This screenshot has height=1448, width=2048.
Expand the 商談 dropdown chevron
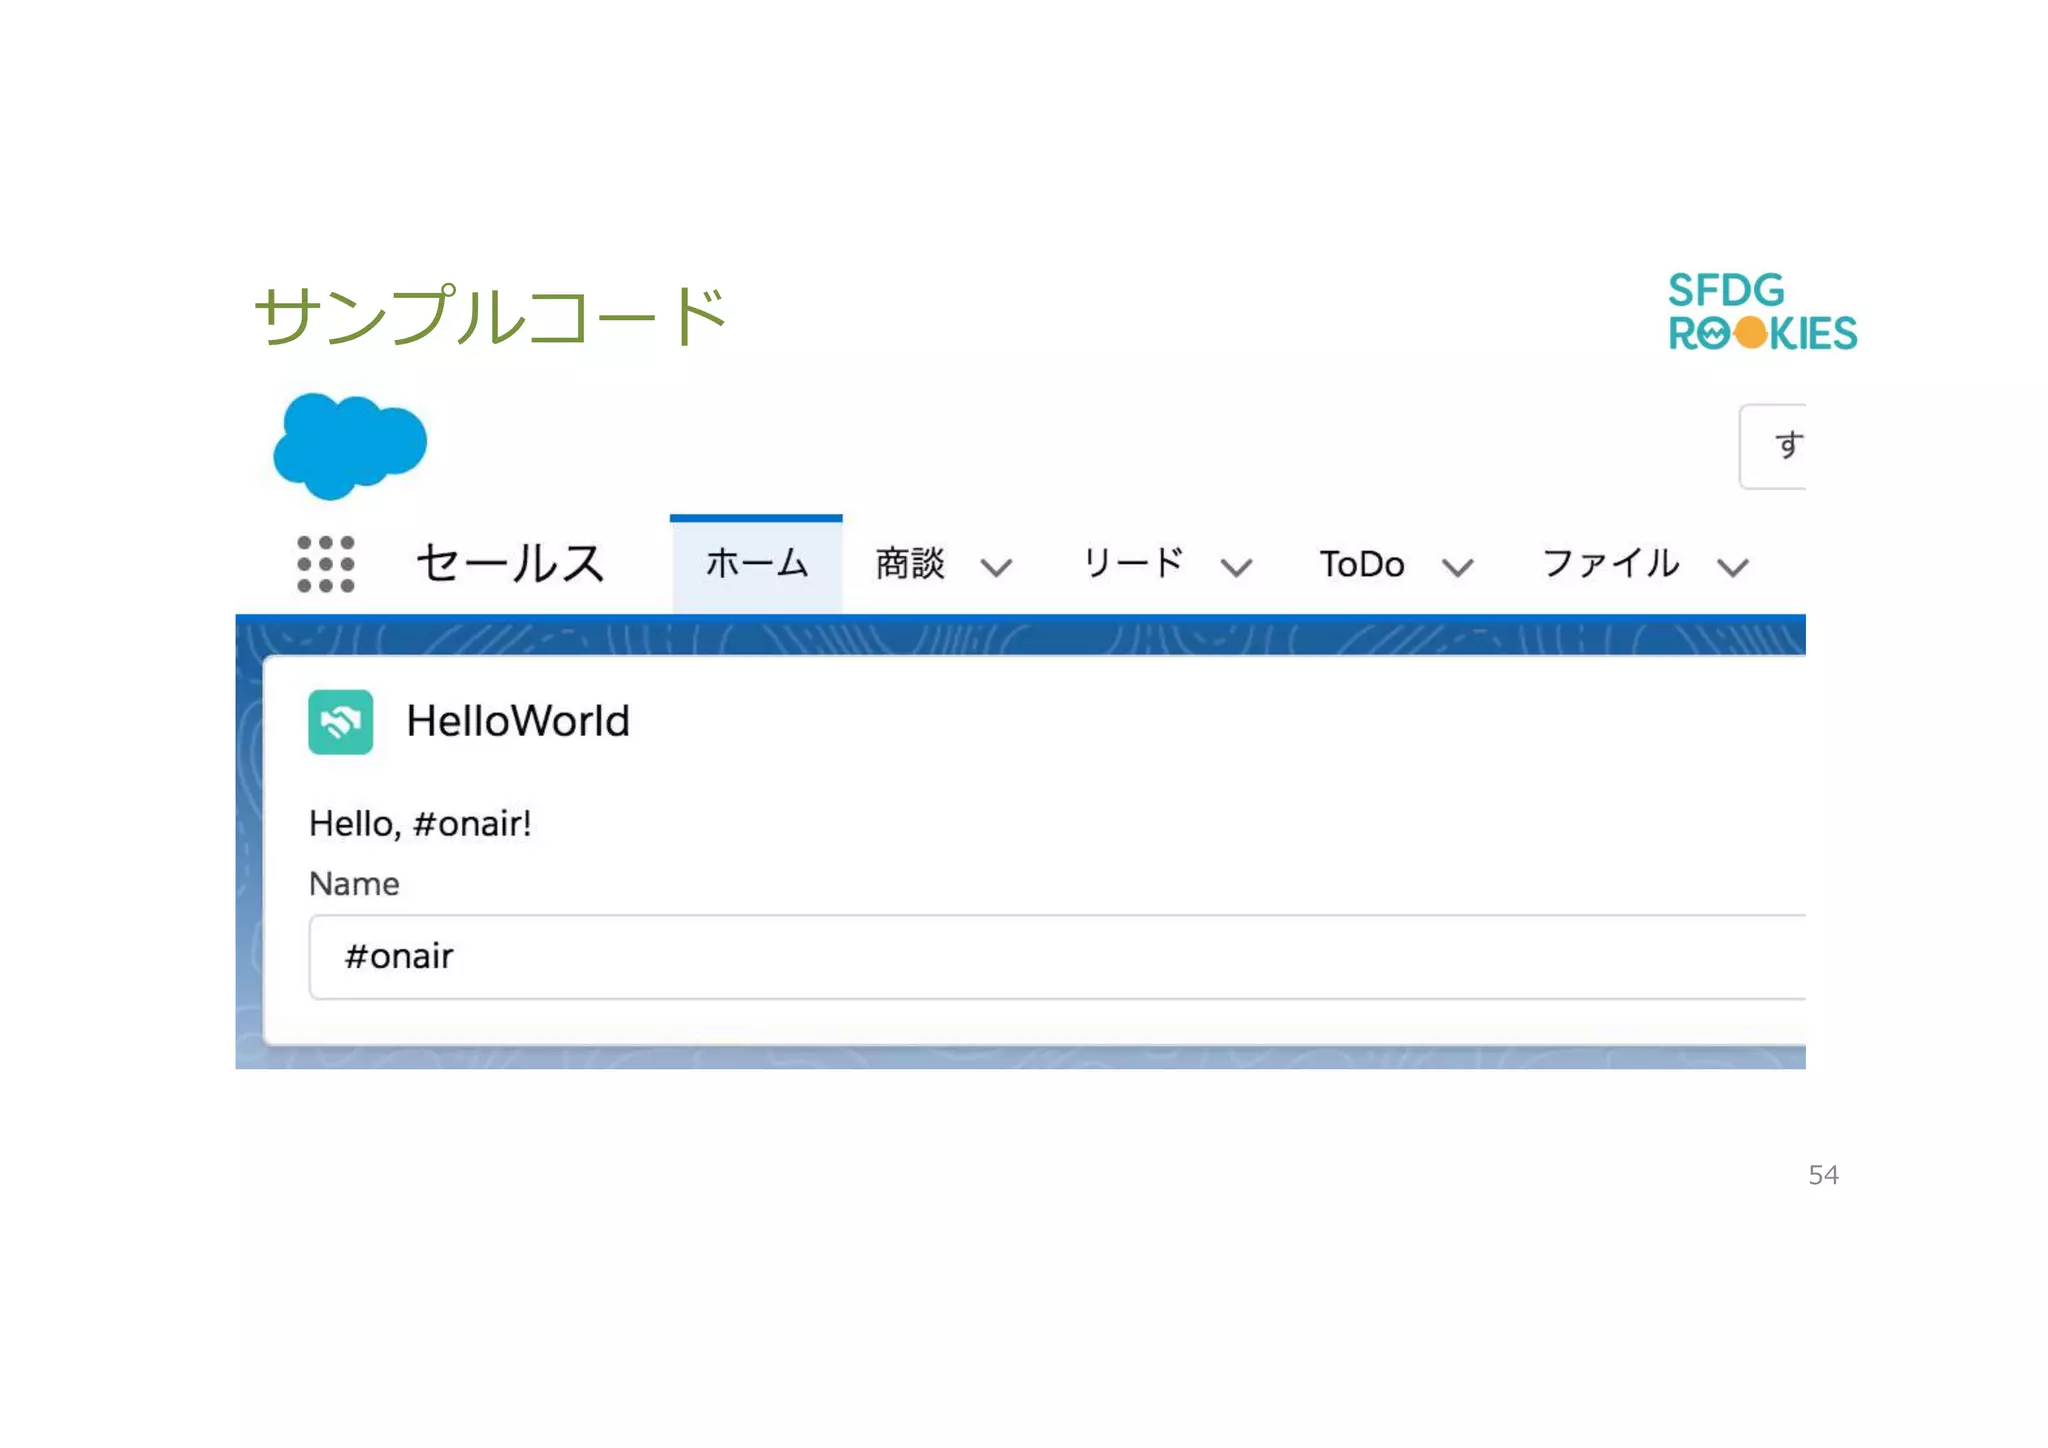point(996,568)
